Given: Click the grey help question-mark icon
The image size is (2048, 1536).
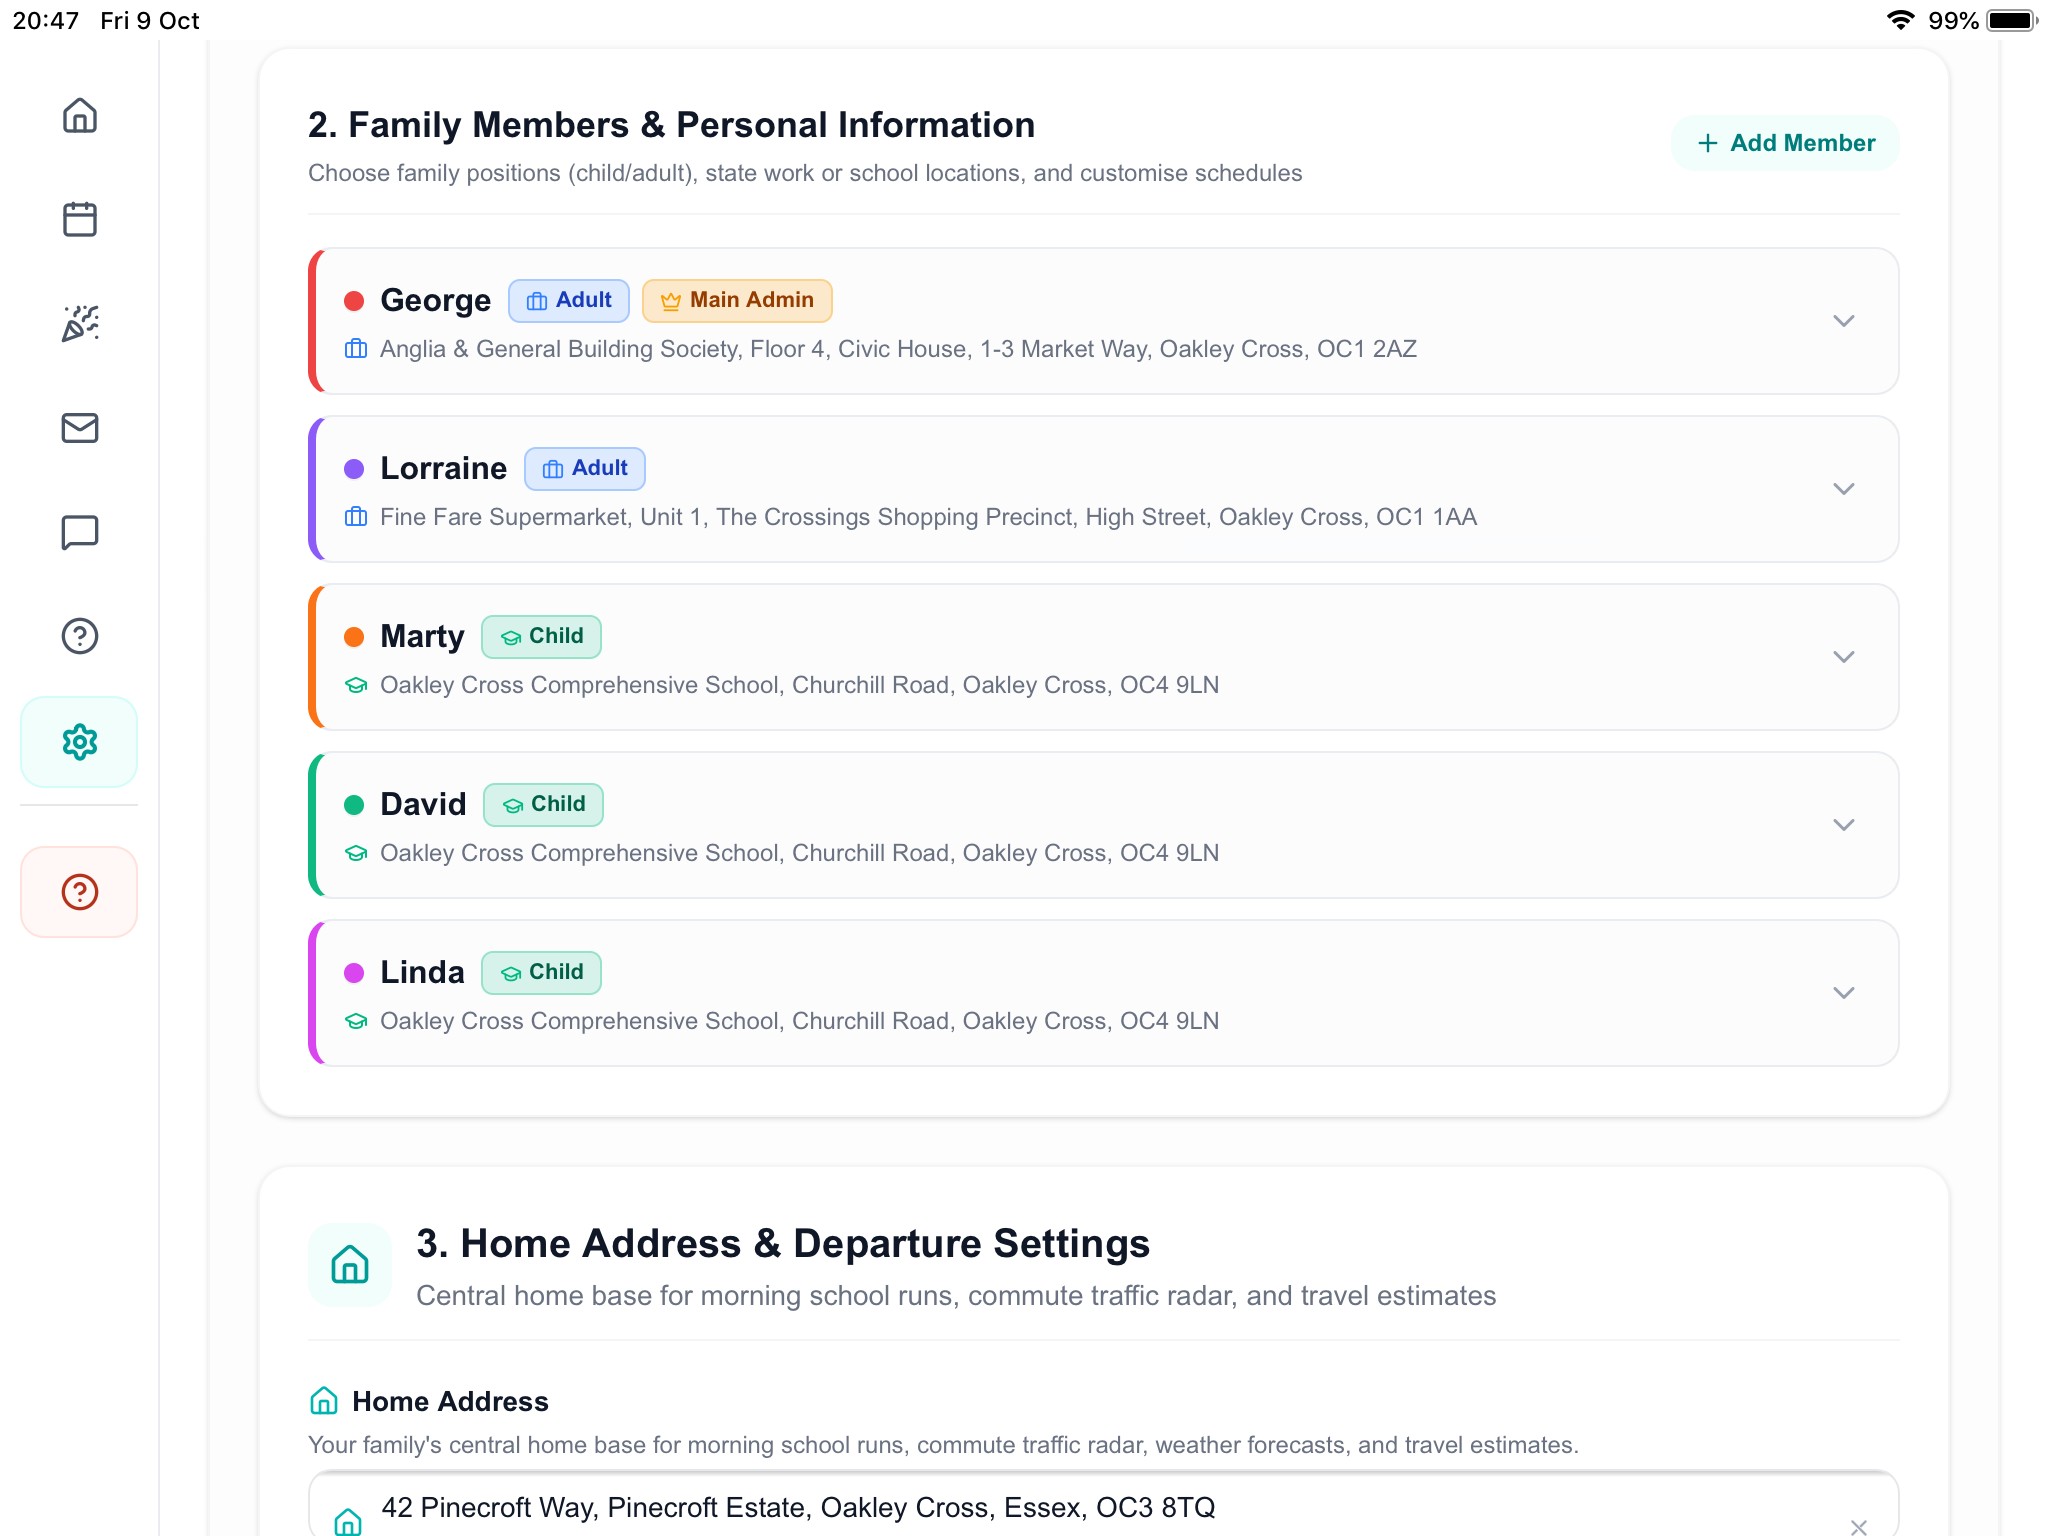Looking at the screenshot, I should click(80, 636).
